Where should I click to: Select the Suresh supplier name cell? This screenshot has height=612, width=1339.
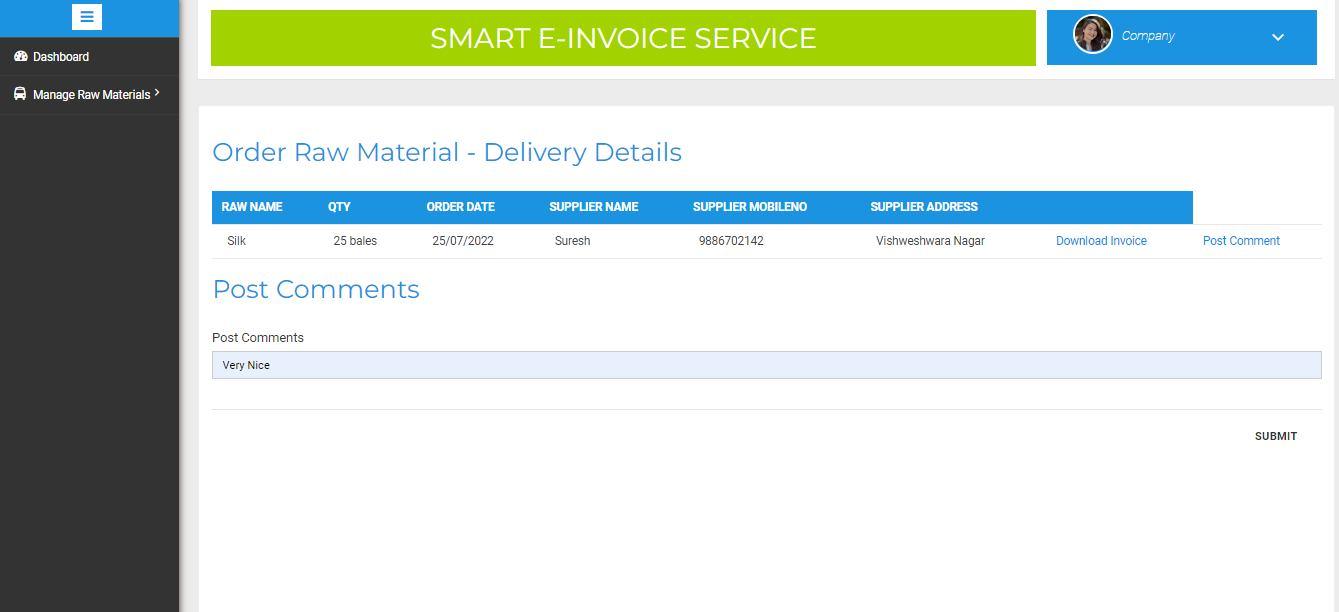pyautogui.click(x=572, y=241)
